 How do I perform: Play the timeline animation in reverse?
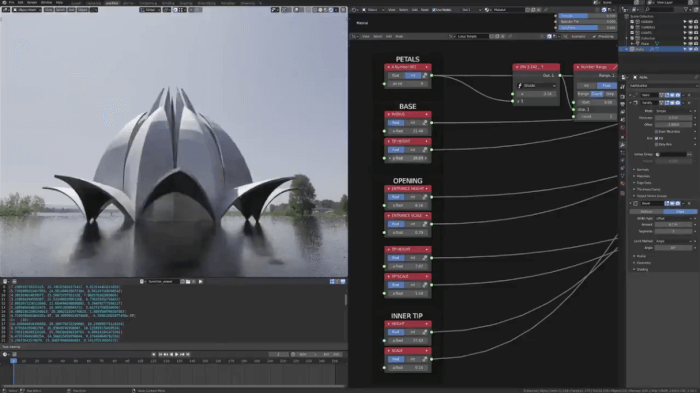click(x=171, y=355)
